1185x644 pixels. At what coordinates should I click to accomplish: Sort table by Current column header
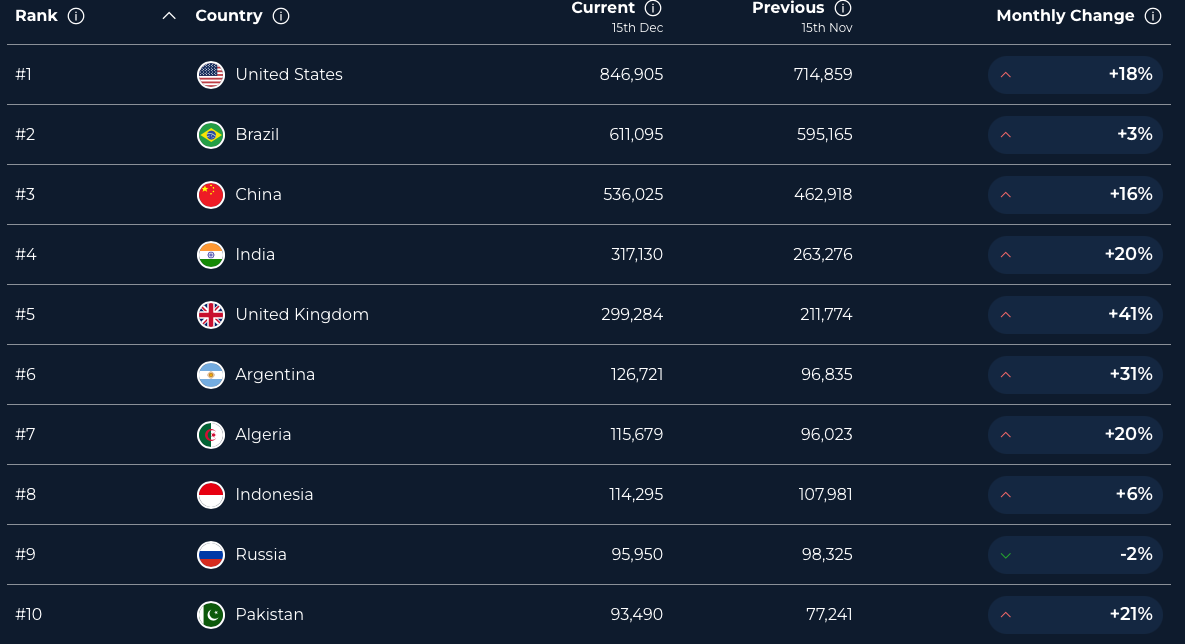pyautogui.click(x=603, y=8)
